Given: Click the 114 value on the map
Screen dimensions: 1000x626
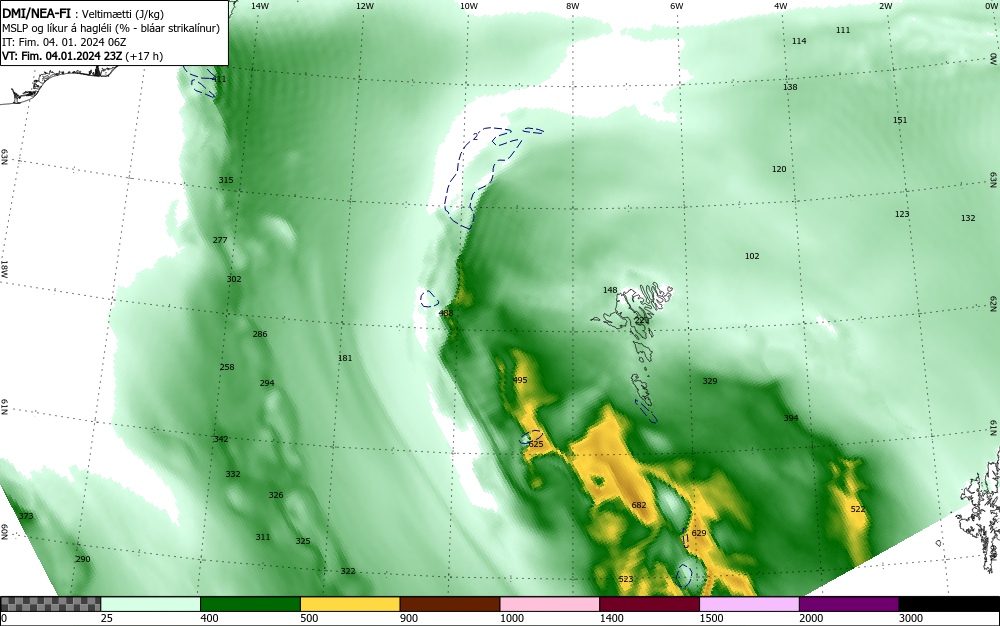Looking at the screenshot, I should pos(799,41).
